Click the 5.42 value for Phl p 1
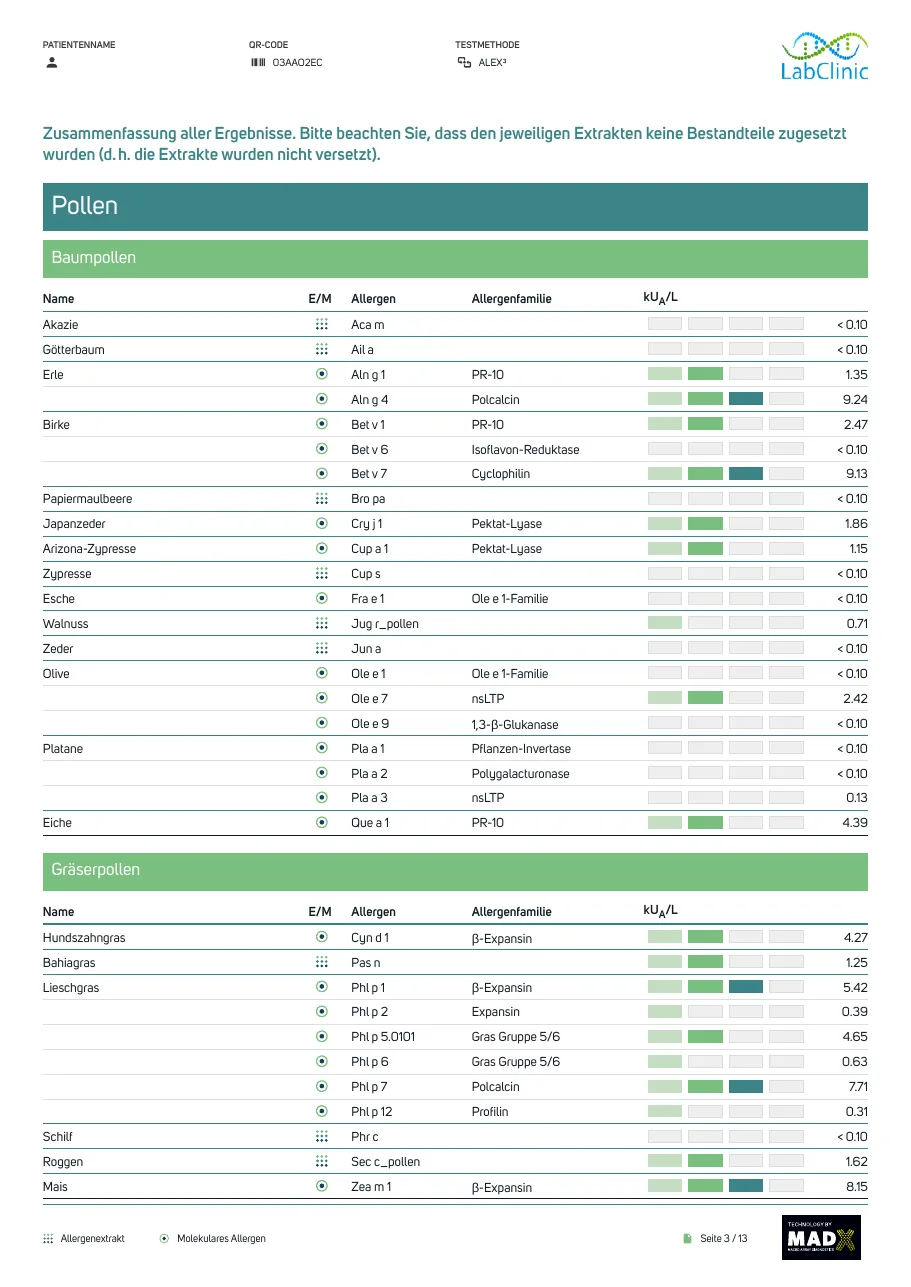This screenshot has height=1287, width=911. 855,987
